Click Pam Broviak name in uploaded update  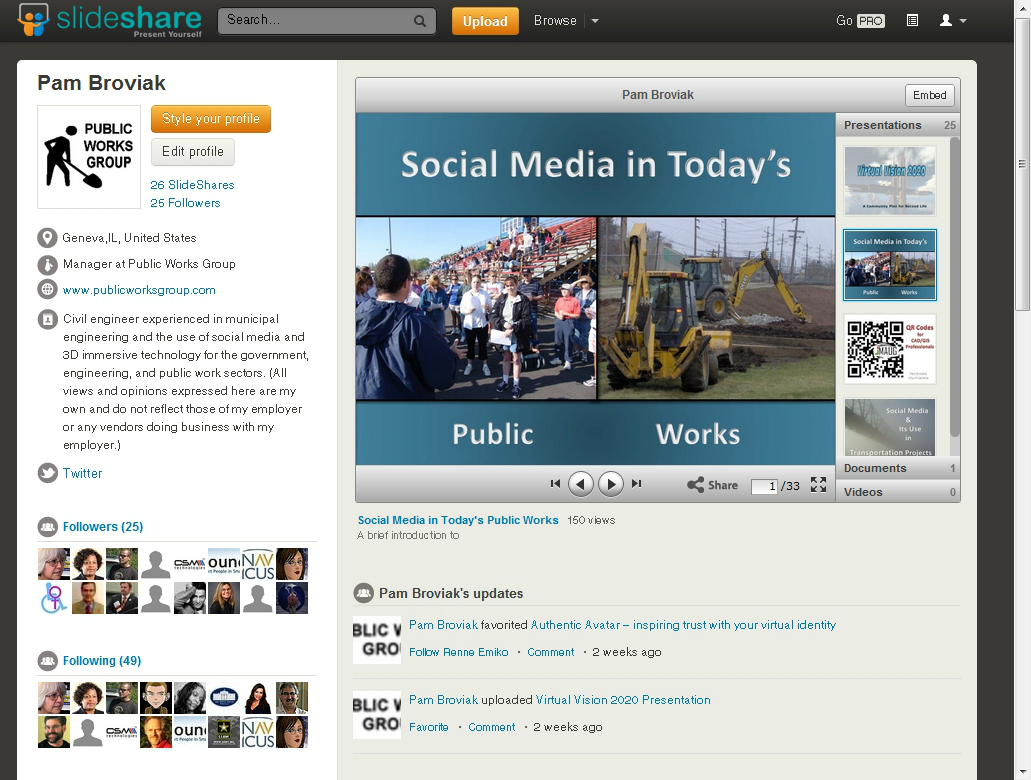(x=443, y=700)
